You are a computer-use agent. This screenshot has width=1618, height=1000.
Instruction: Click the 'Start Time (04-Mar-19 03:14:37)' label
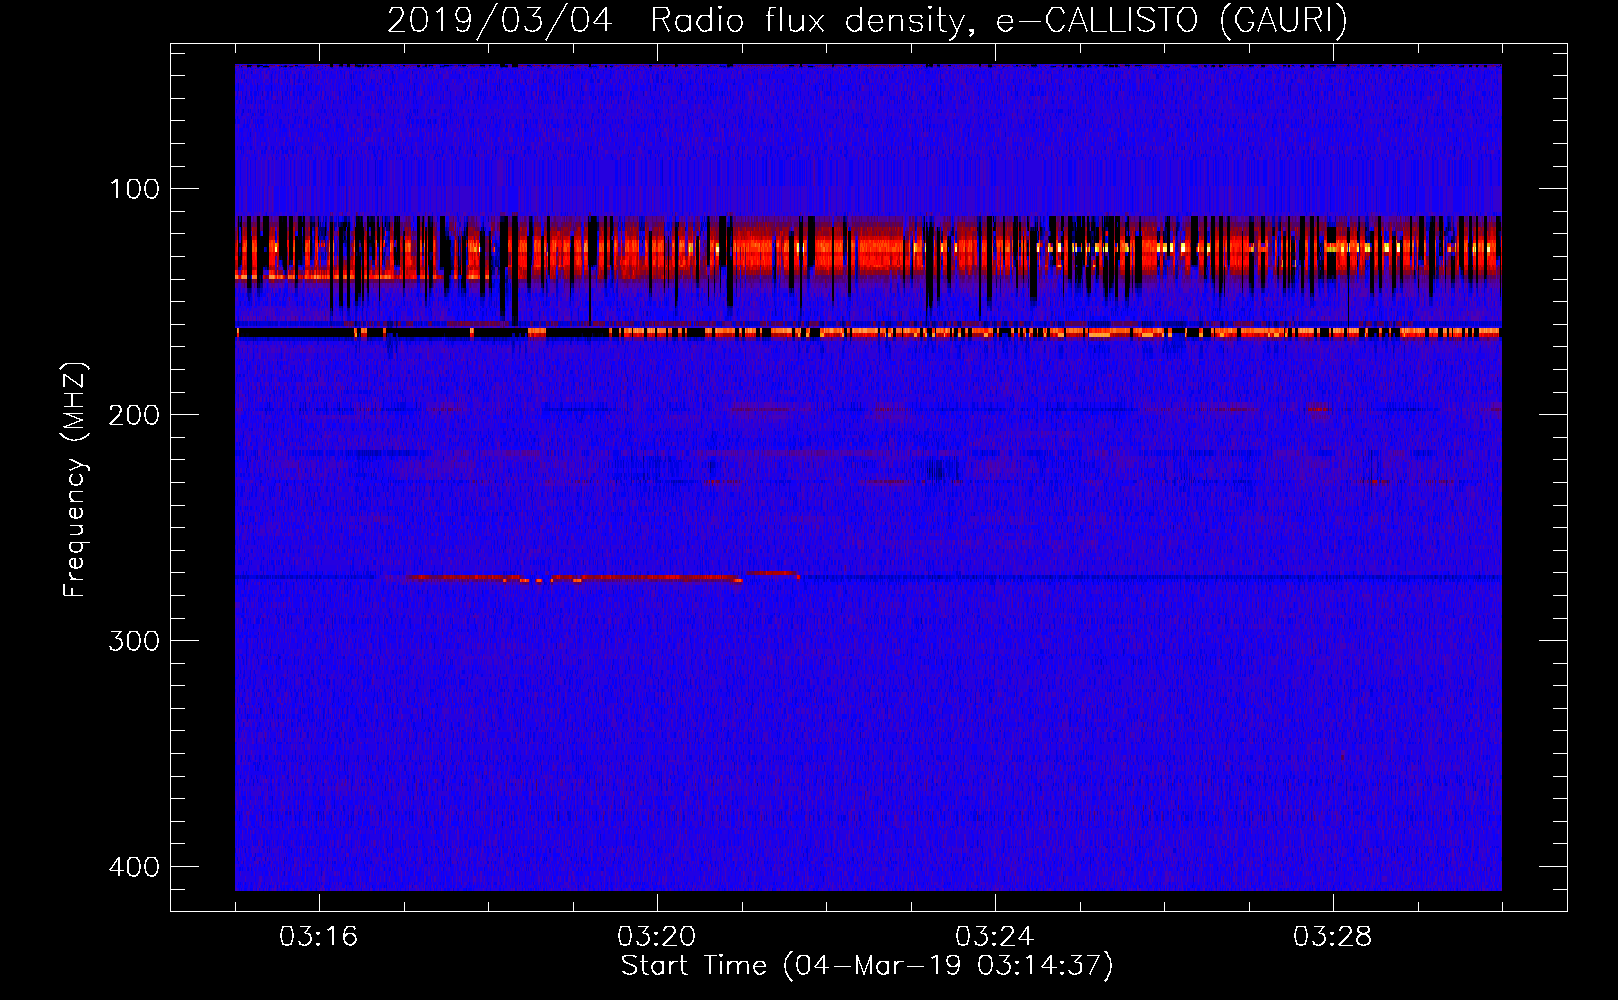(867, 966)
